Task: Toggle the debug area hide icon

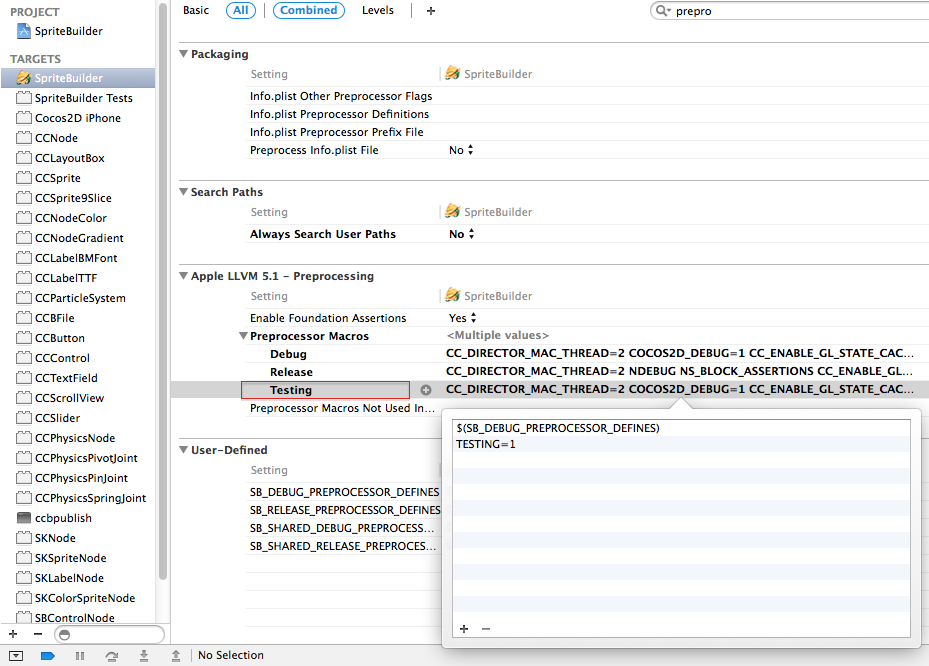Action: [x=16, y=655]
